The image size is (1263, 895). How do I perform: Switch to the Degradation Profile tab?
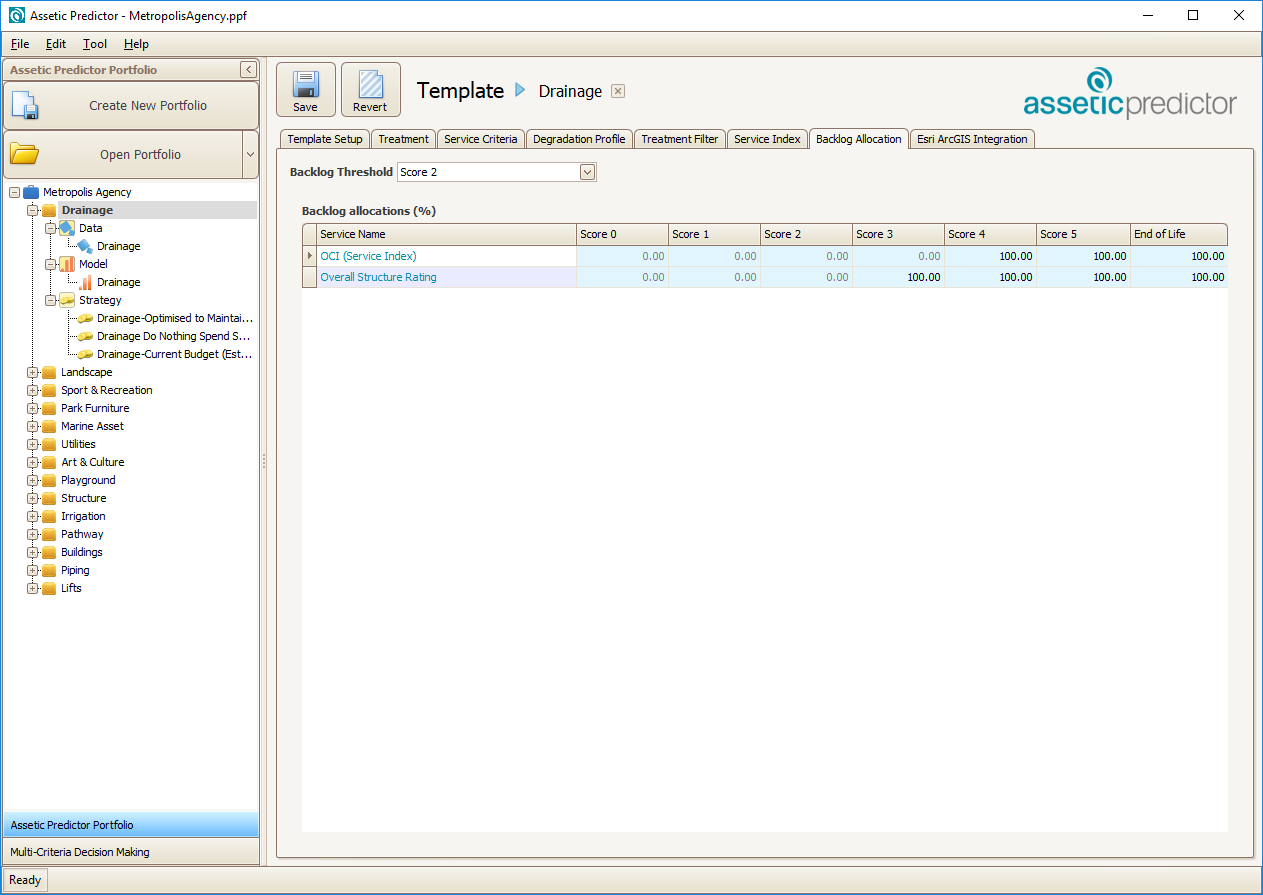coord(579,139)
